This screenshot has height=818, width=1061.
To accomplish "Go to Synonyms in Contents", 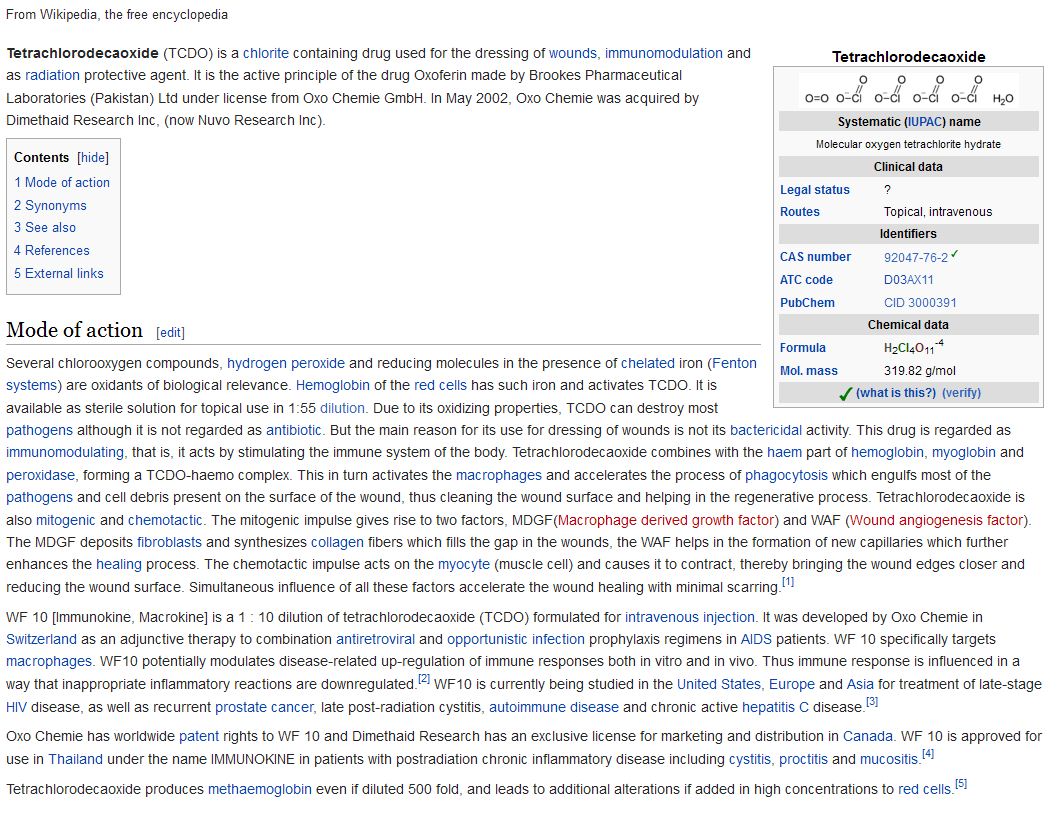I will point(50,206).
